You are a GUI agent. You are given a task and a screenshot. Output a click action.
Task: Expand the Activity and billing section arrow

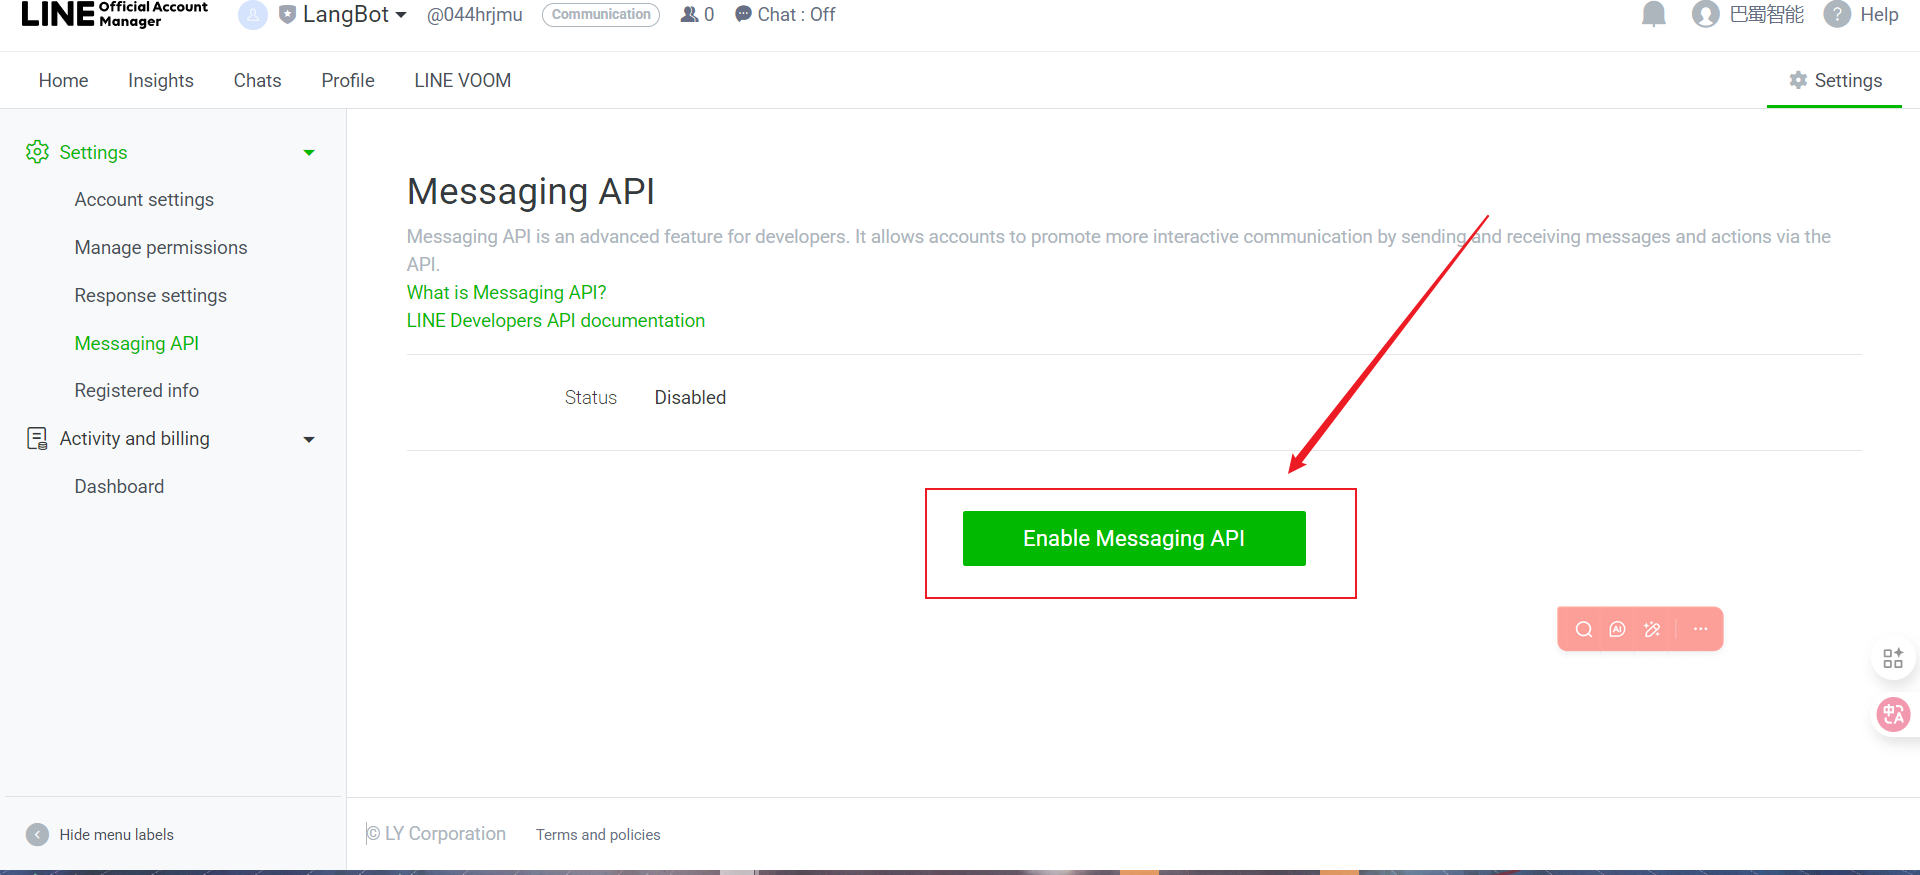tap(309, 439)
